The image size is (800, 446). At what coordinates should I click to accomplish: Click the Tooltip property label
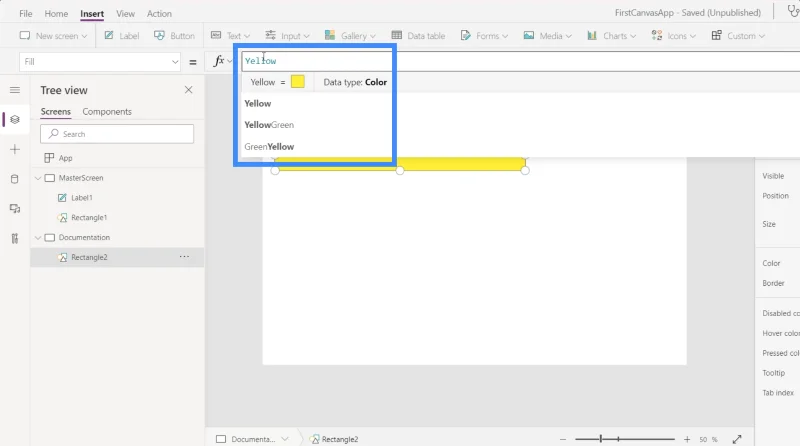pyautogui.click(x=773, y=373)
